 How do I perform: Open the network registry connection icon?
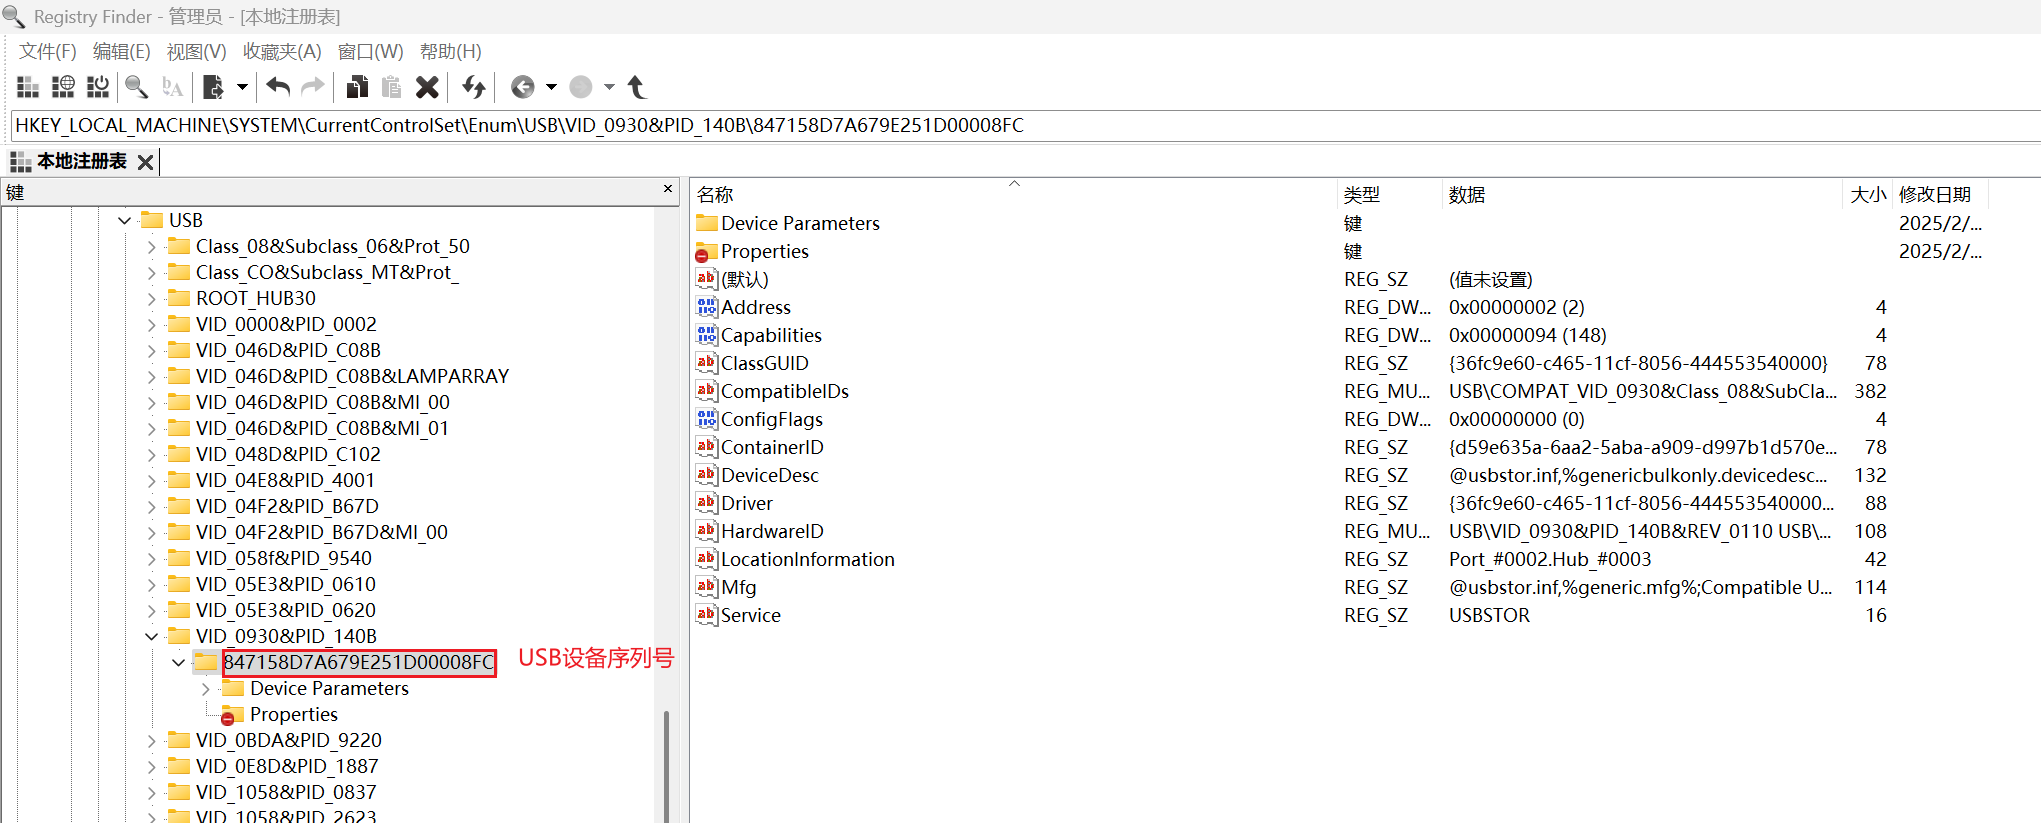coord(63,88)
